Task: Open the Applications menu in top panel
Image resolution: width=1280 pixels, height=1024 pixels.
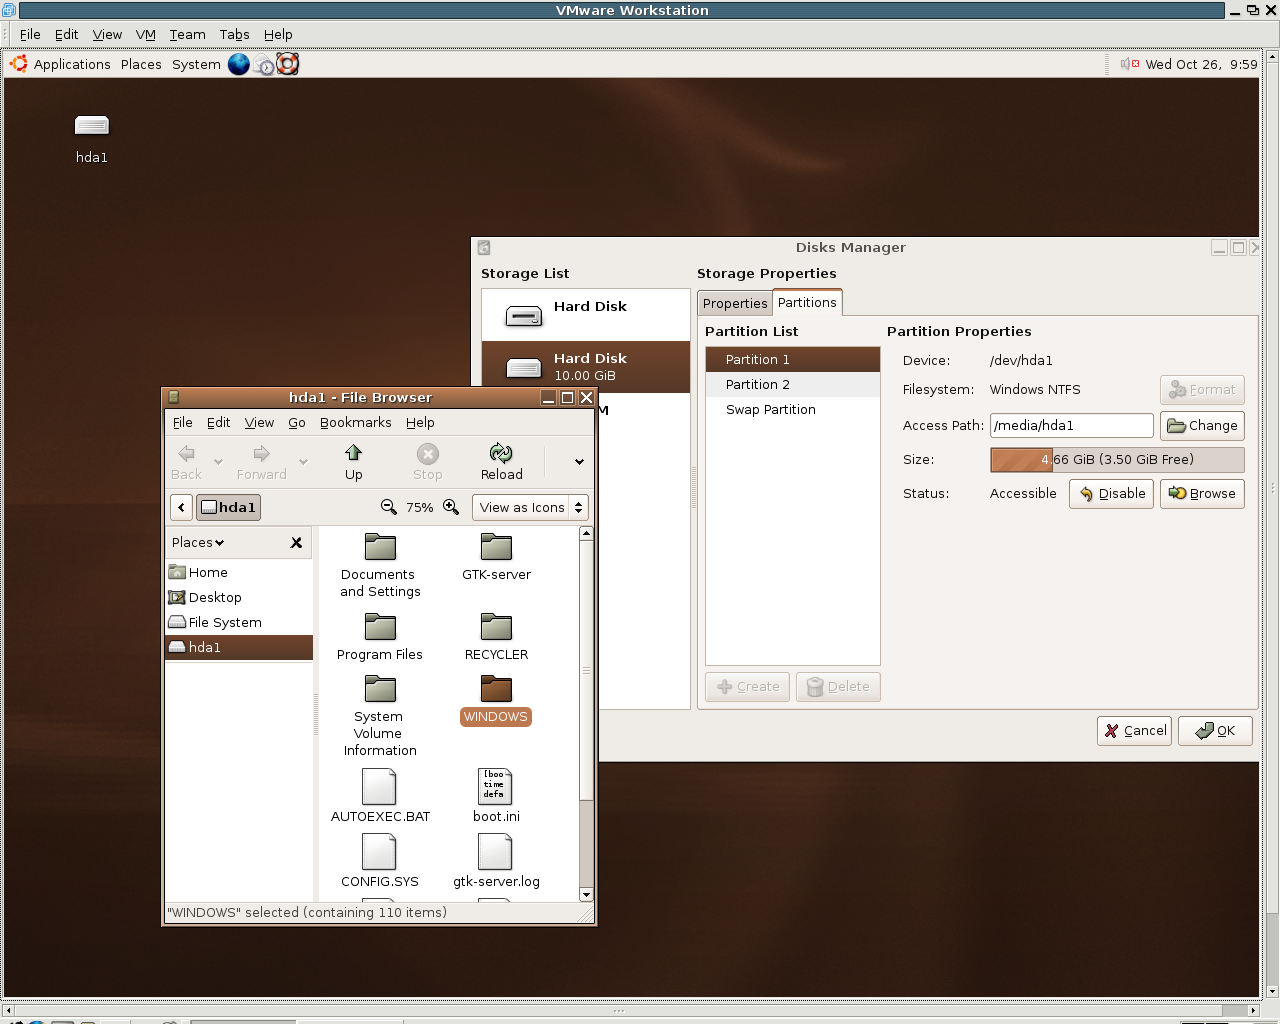Action: (x=72, y=64)
